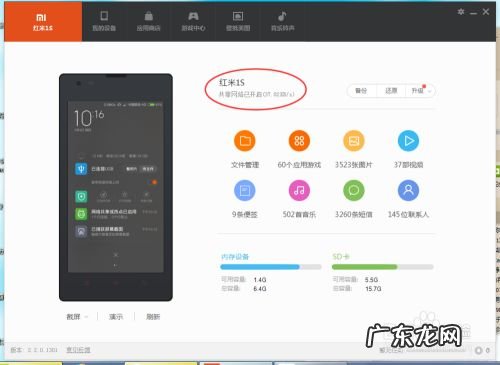Click the phone notification close X
Image resolution: width=500 pixels, height=365 pixels.
[x=116, y=255]
